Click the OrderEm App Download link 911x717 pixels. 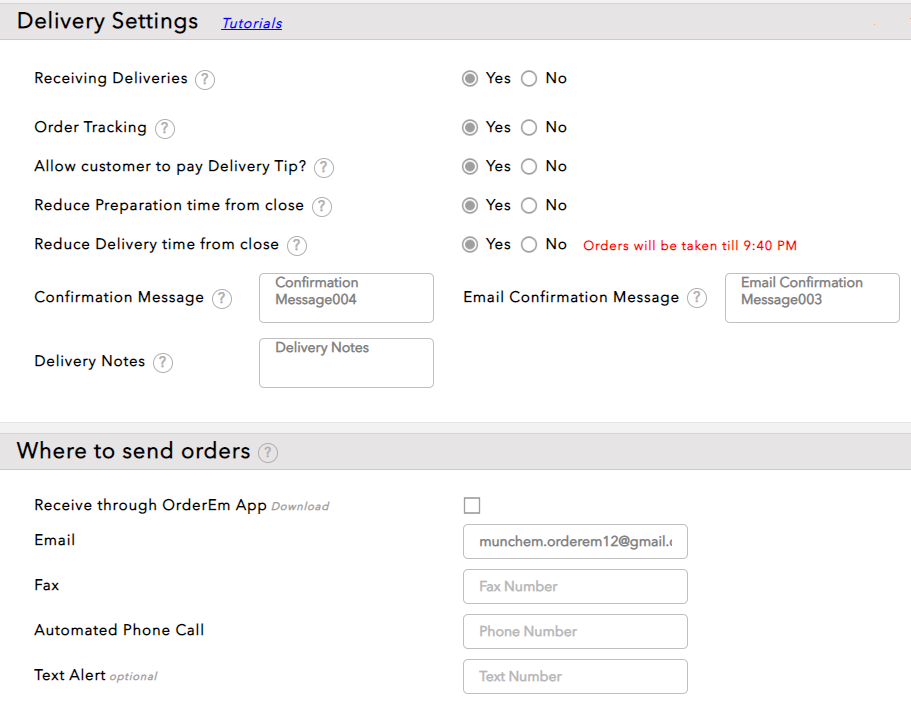point(300,507)
